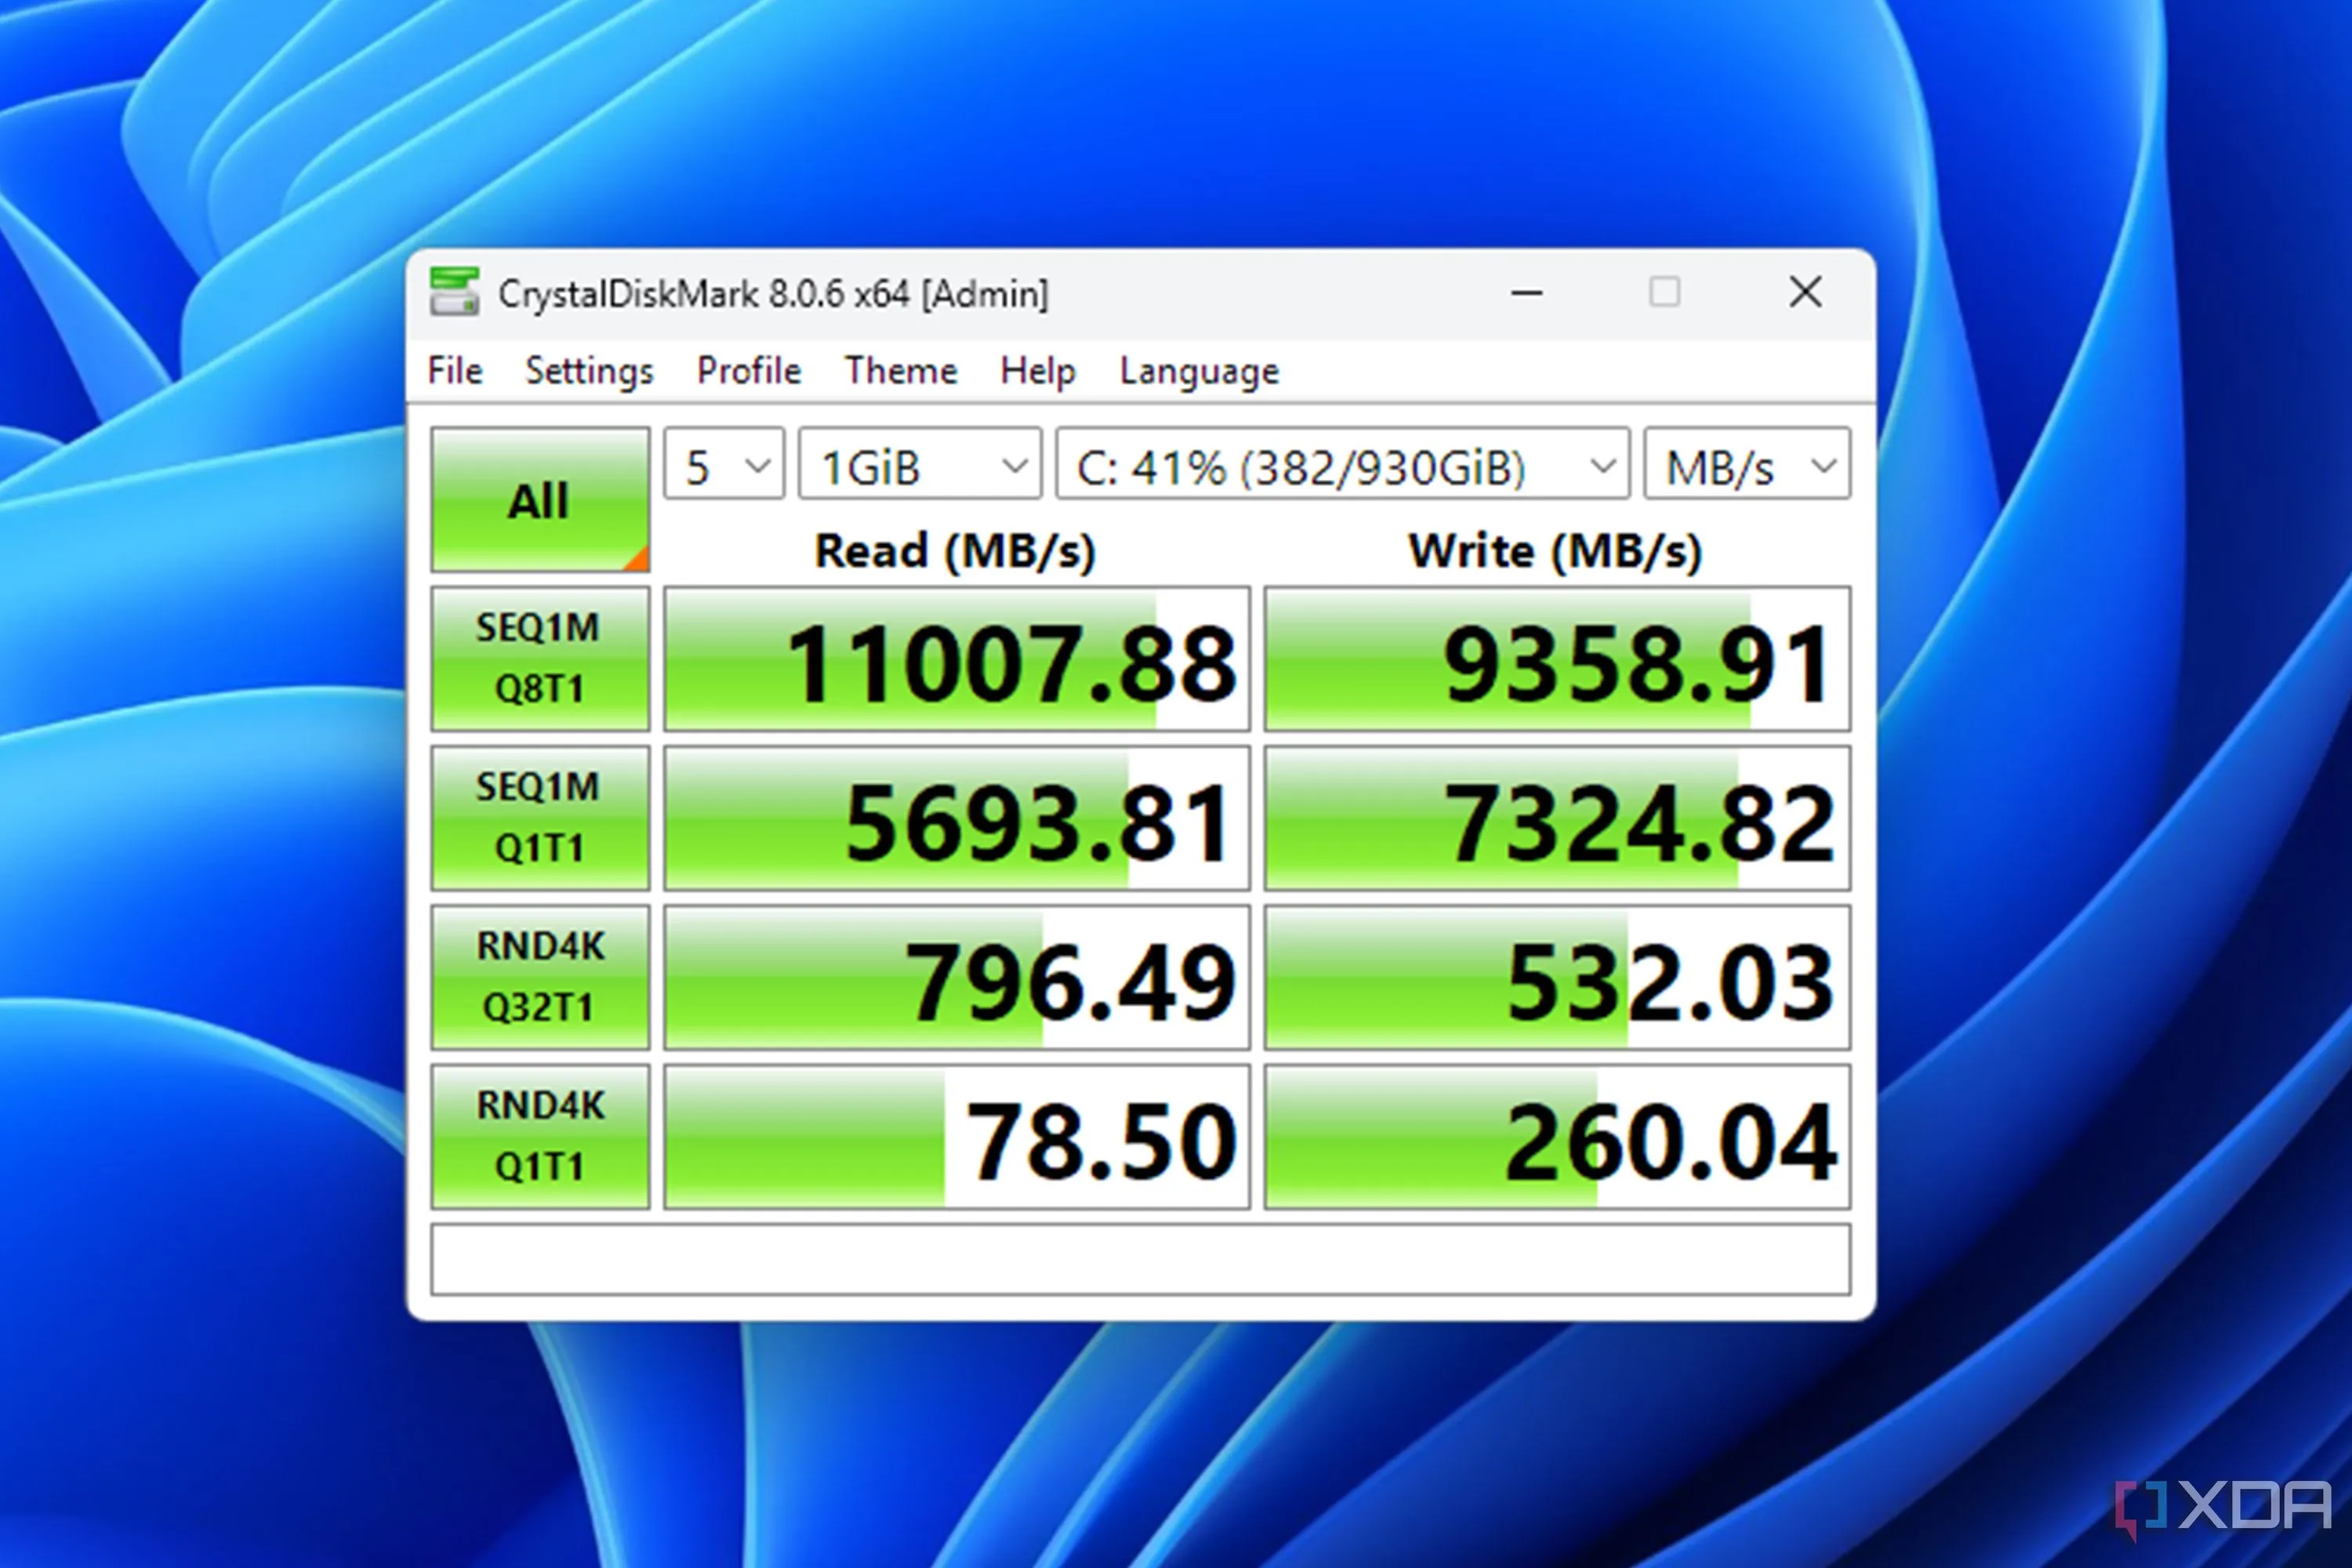Image resolution: width=2352 pixels, height=1568 pixels.
Task: Open the Theme menu
Action: coord(900,370)
